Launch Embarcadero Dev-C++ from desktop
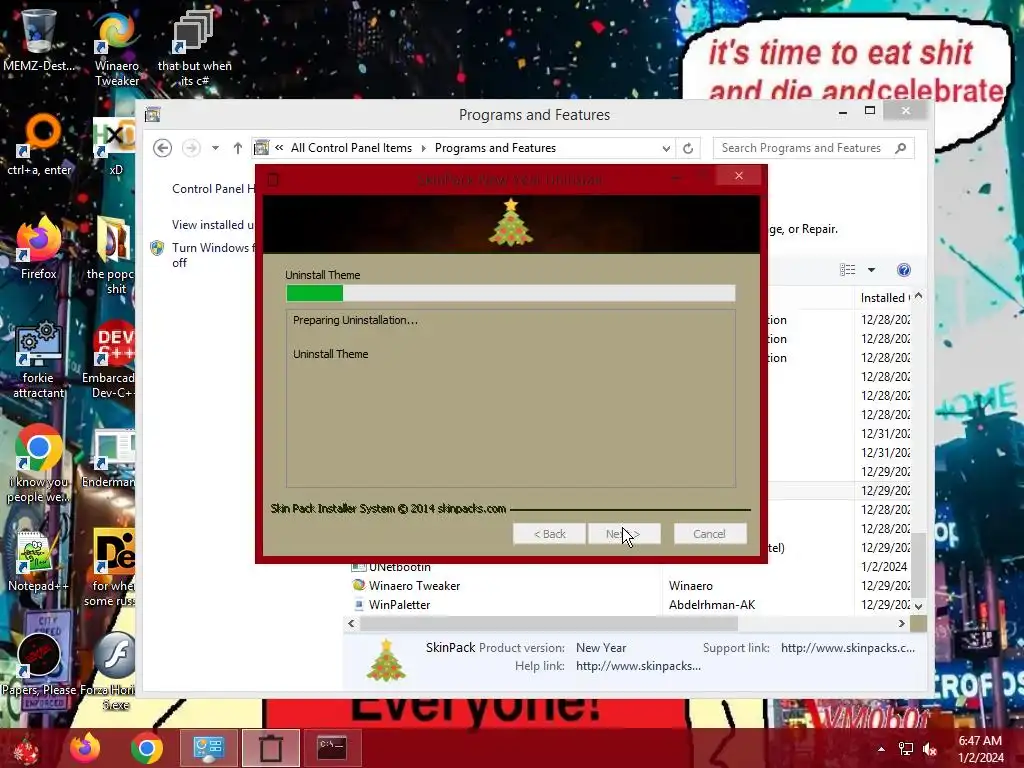1024x768 pixels. [x=110, y=359]
